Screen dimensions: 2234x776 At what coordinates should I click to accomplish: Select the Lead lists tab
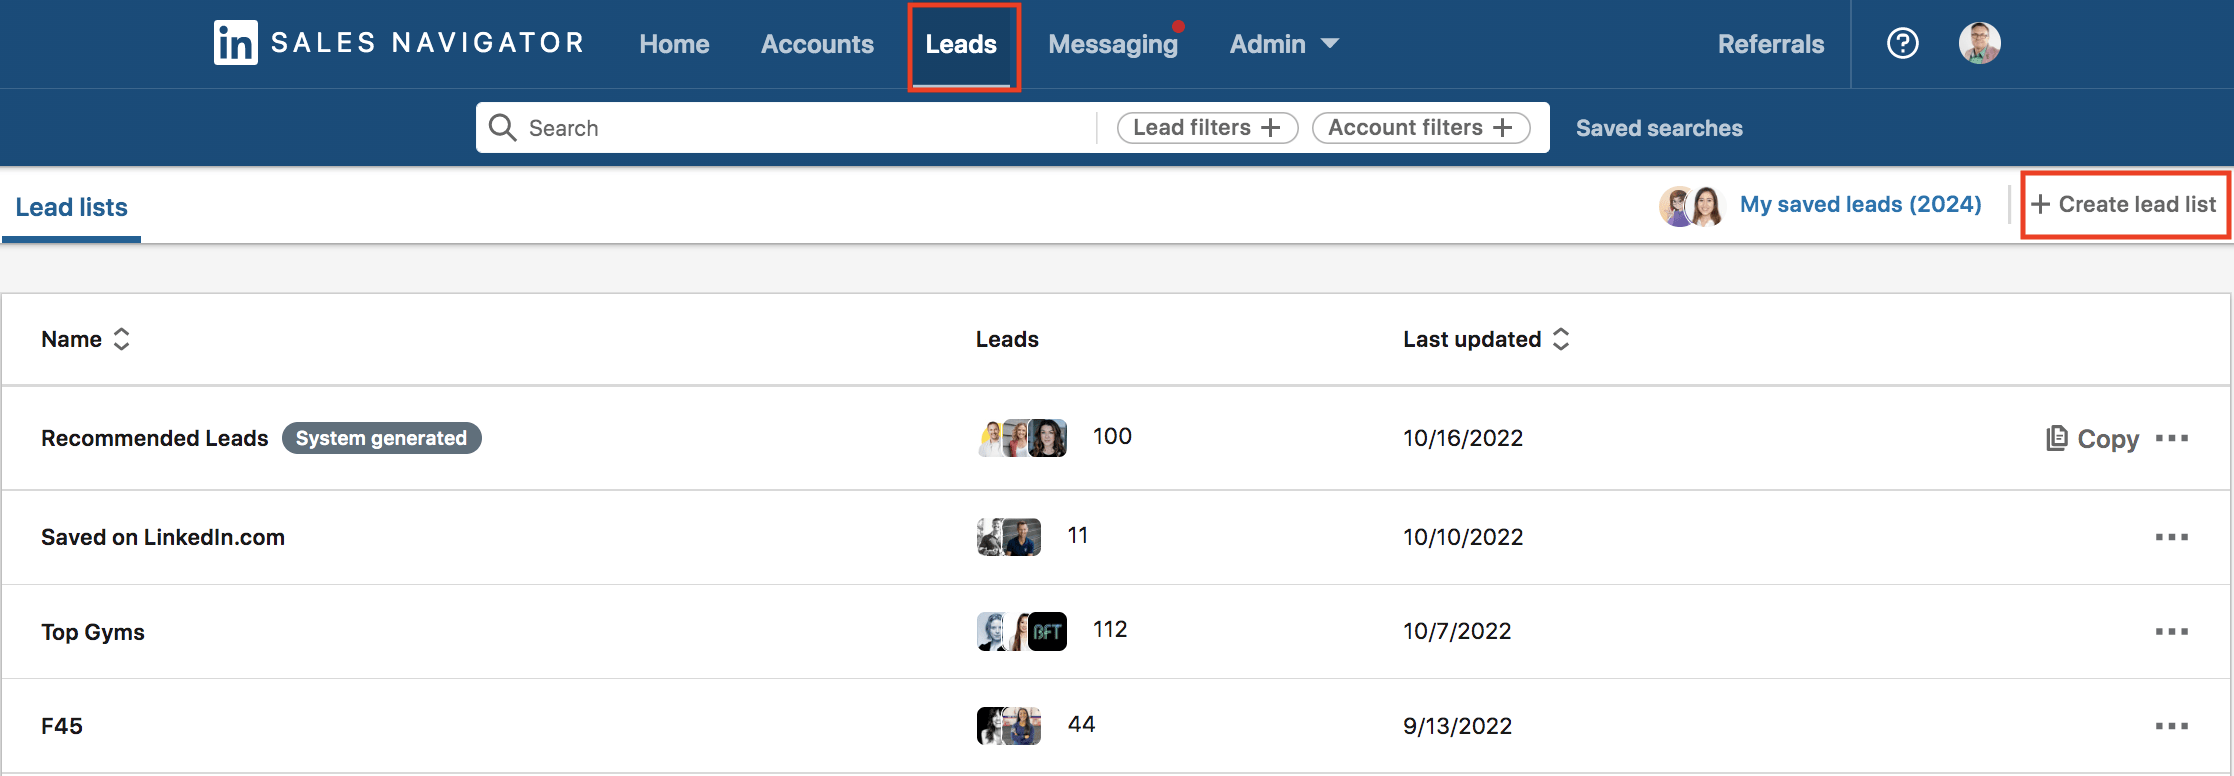72,207
